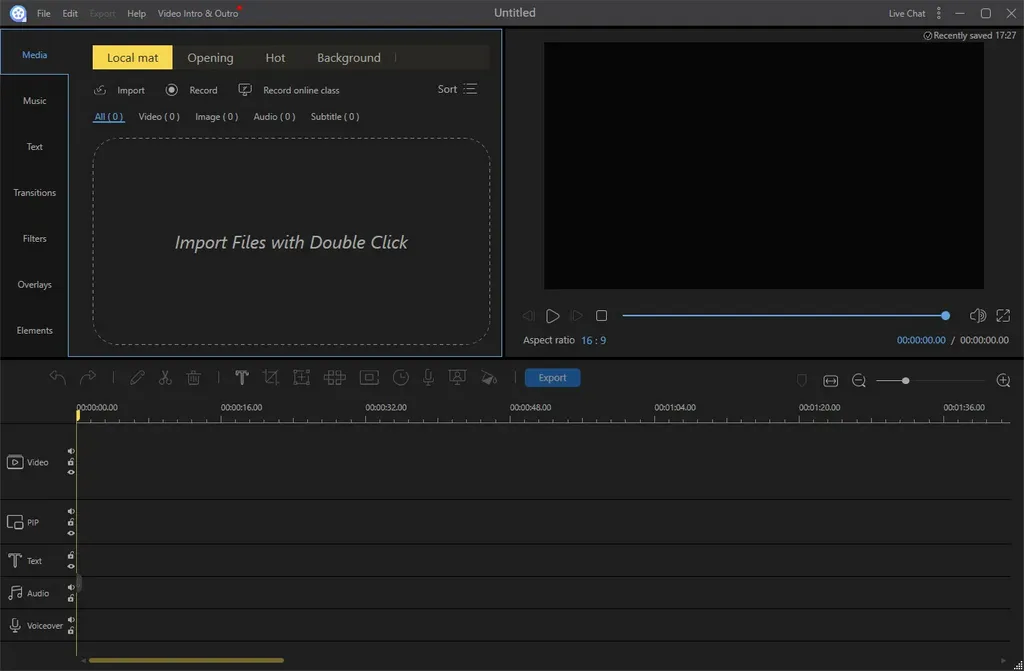This screenshot has height=671, width=1024.
Task: Select the Local mat tab
Action: click(133, 57)
